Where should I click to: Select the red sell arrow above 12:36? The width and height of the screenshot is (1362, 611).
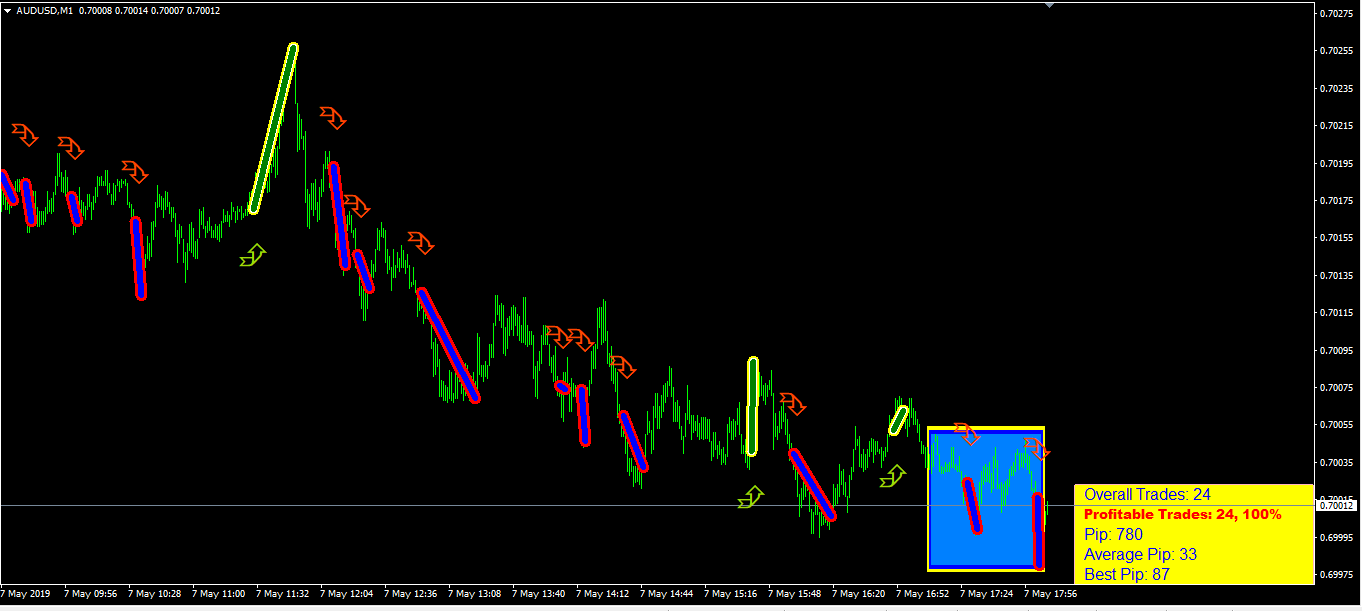tap(421, 242)
